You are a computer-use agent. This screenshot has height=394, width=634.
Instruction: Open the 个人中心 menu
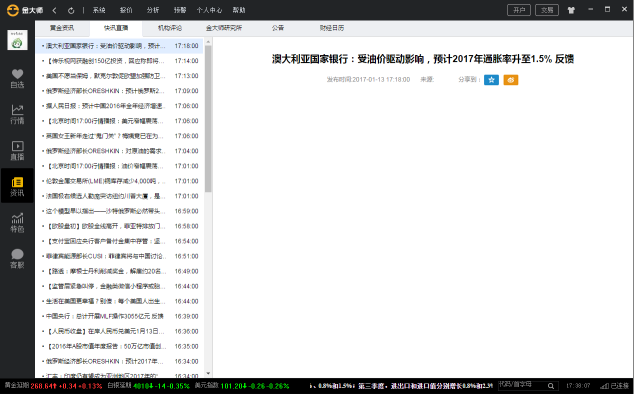click(209, 10)
